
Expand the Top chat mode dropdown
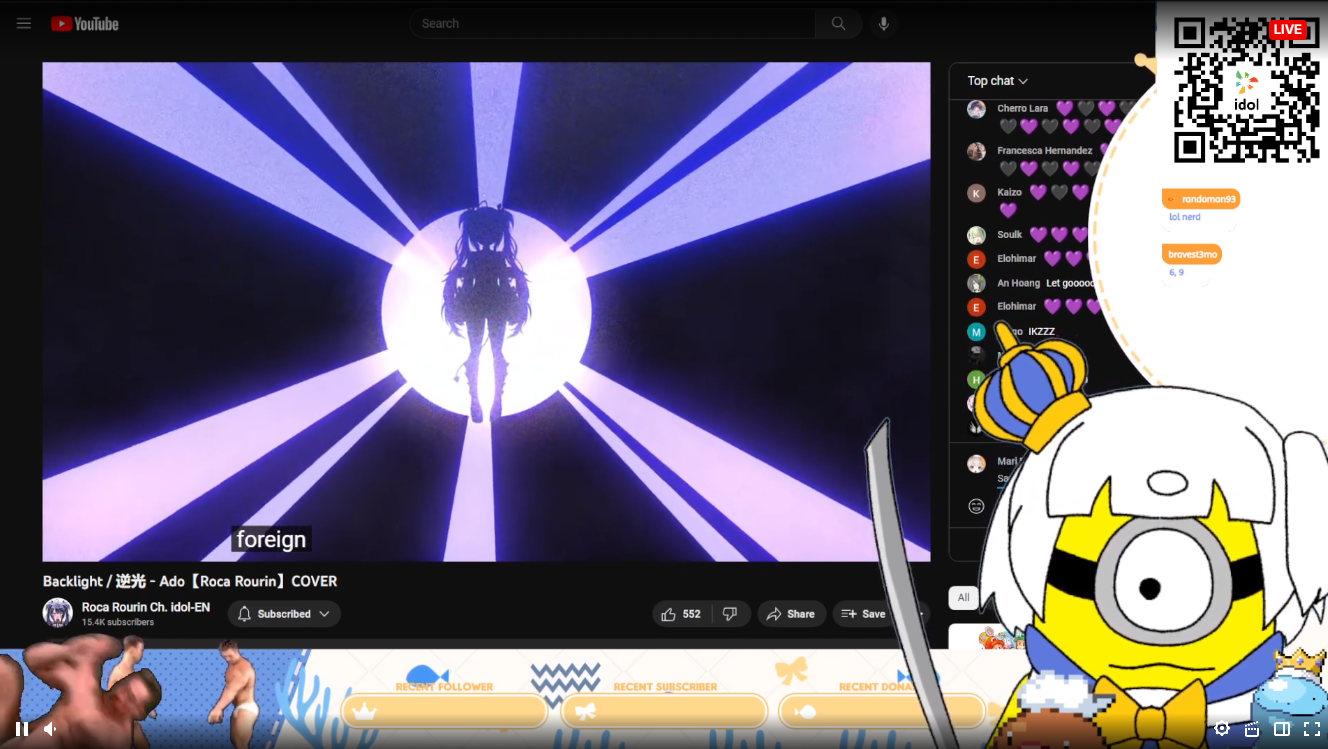[998, 81]
